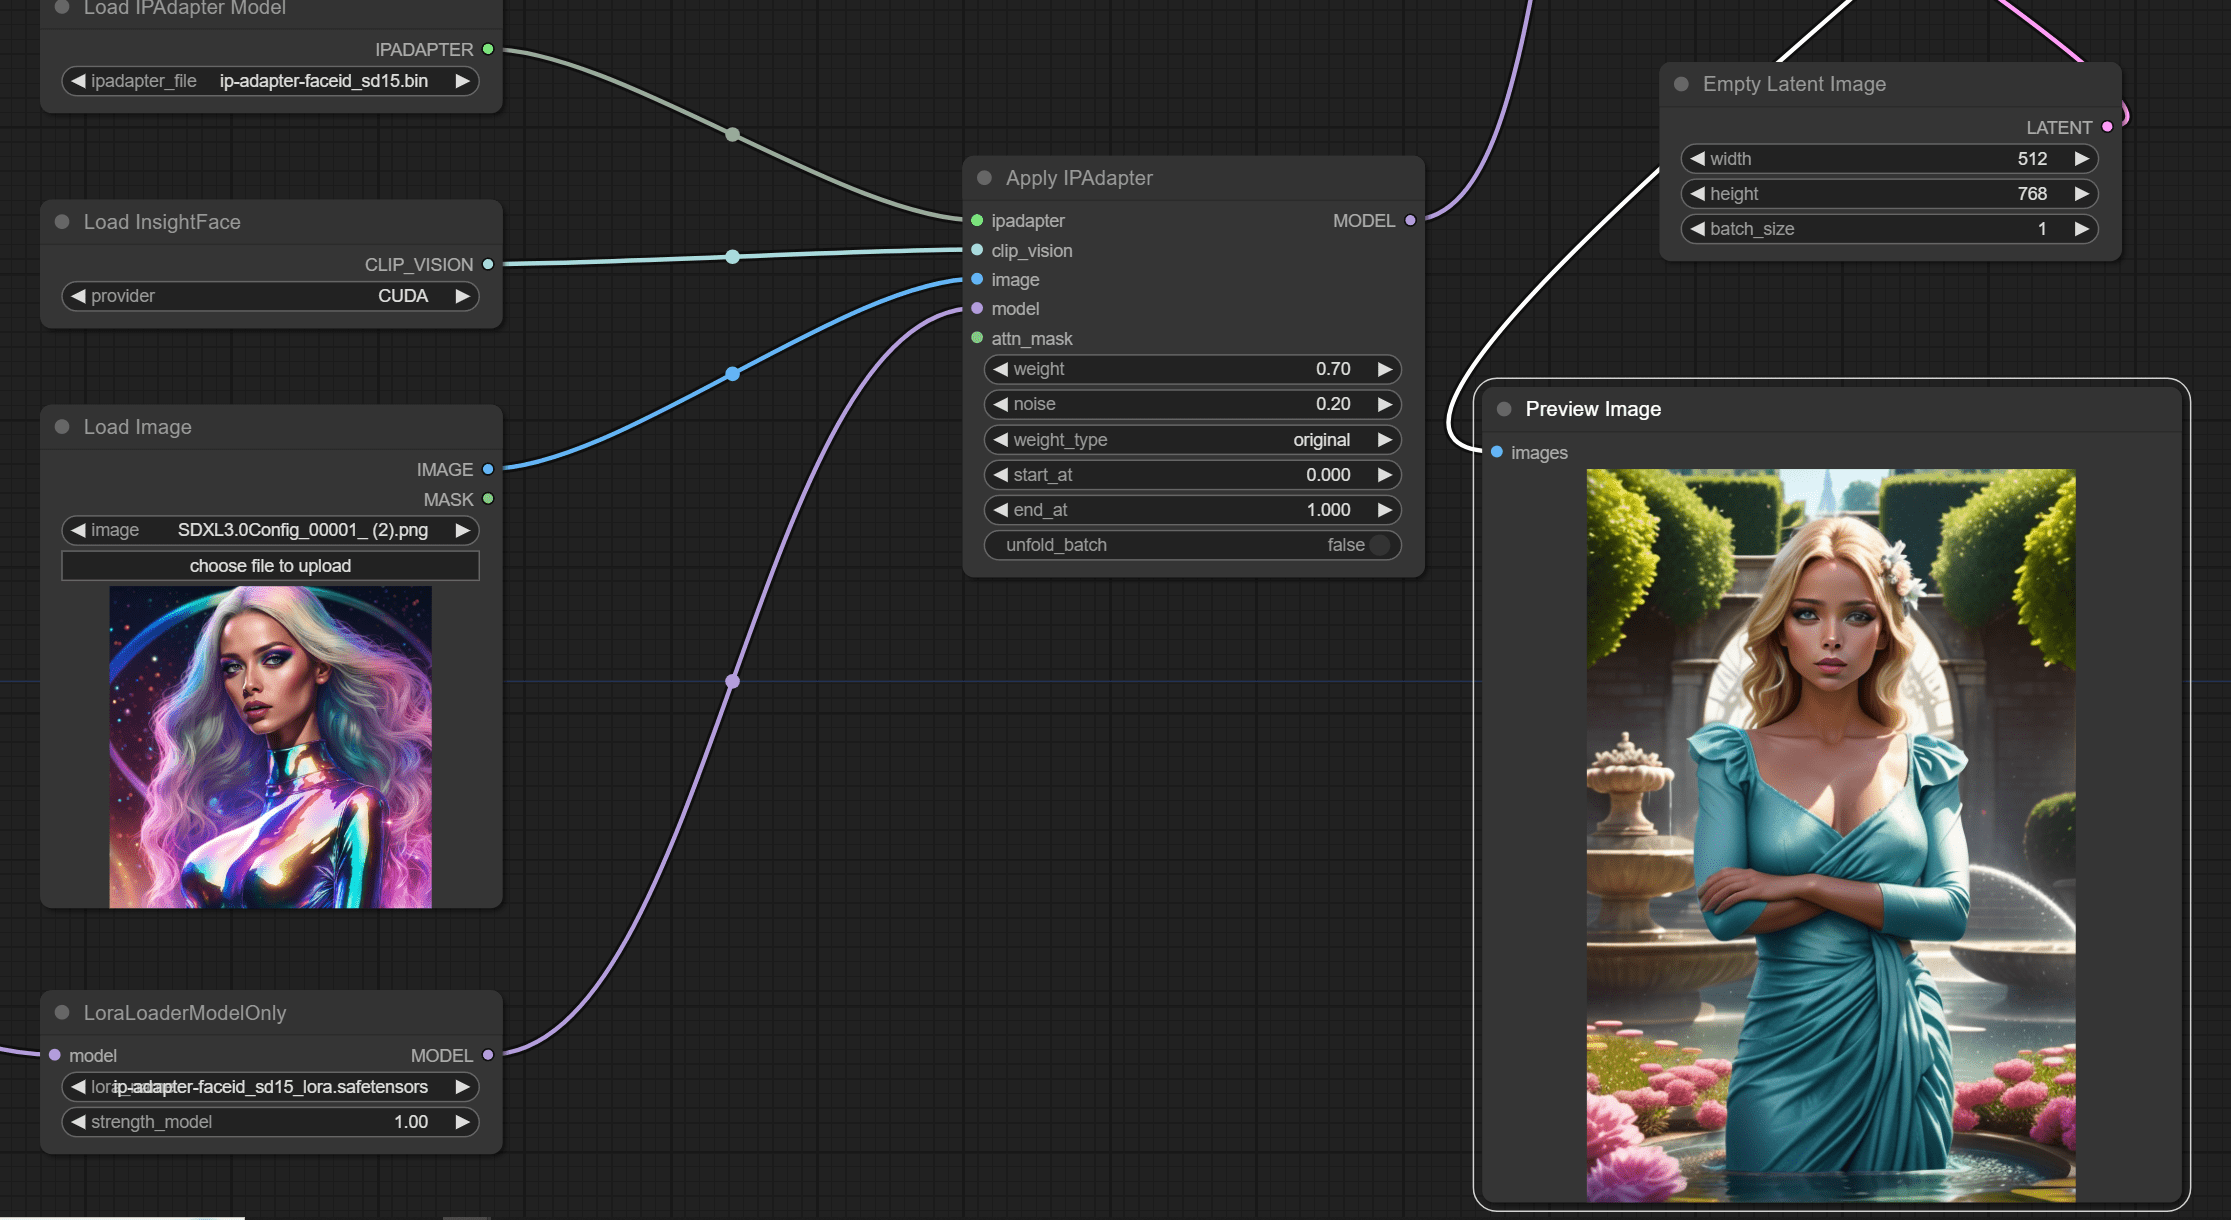Click the MODEL output socket on LoraLoaderModelOnly
The width and height of the screenshot is (2231, 1220).
pos(488,1055)
